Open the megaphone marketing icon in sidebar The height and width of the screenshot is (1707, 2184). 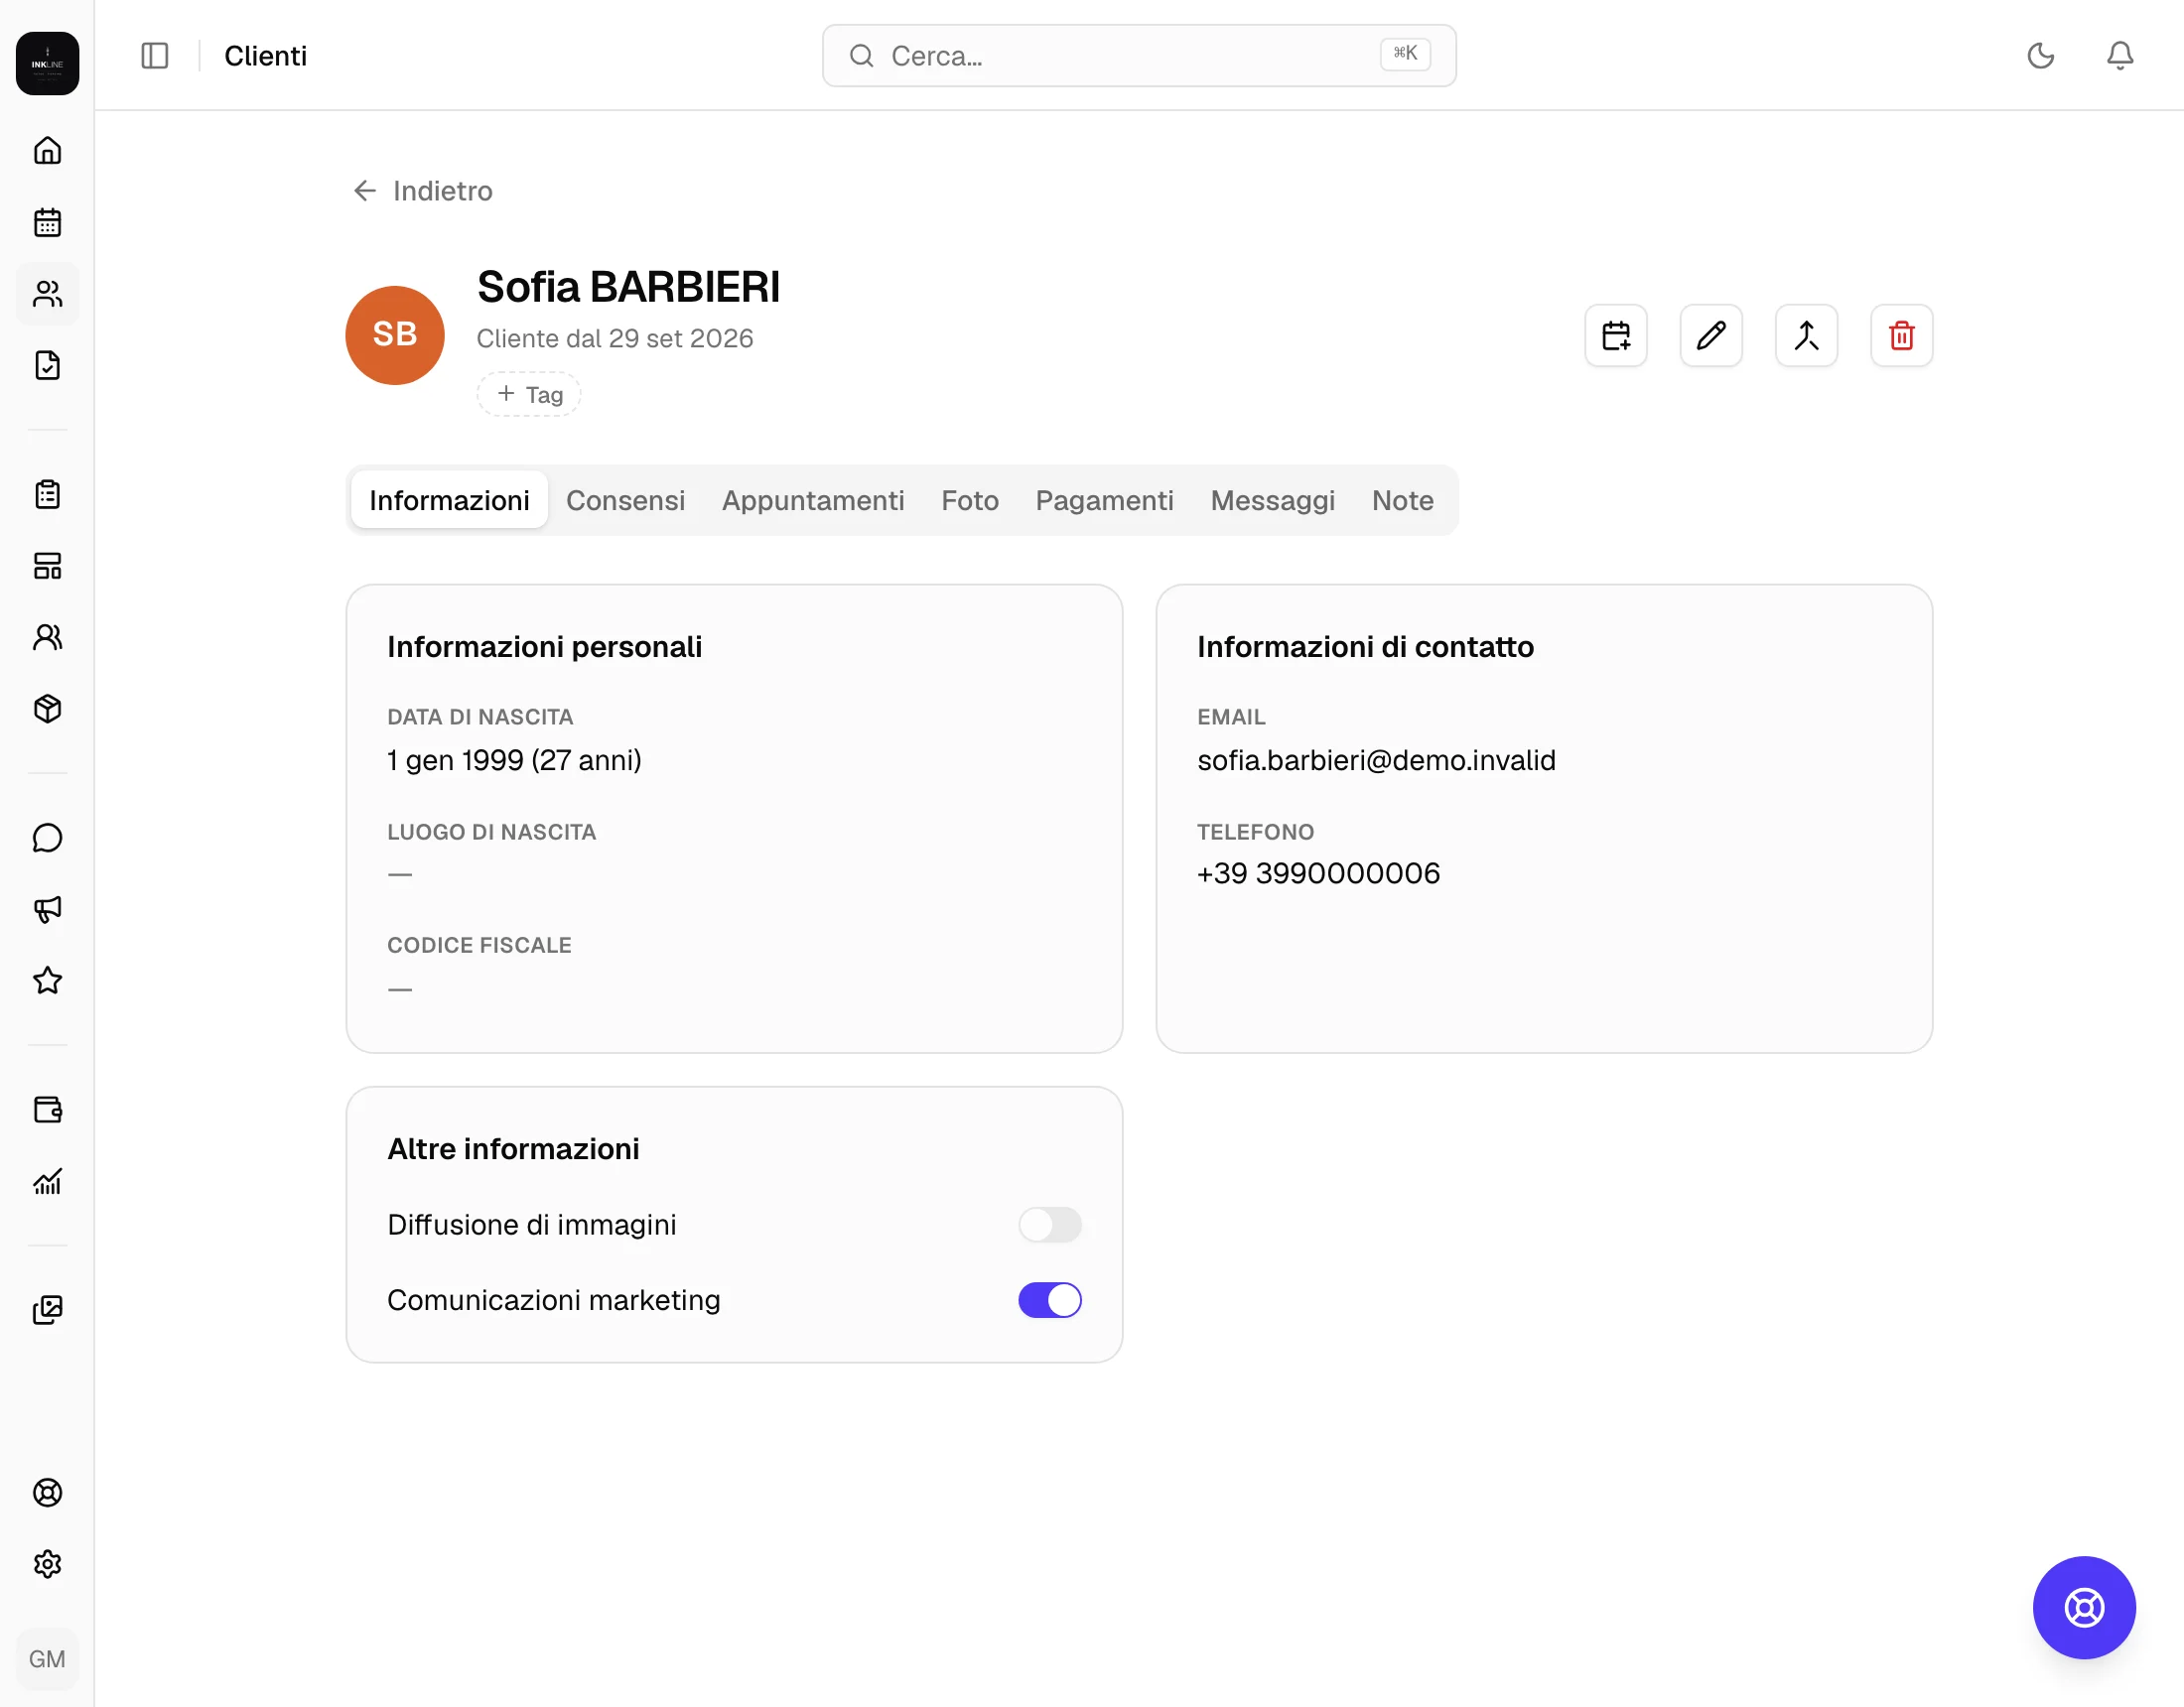coord(47,909)
